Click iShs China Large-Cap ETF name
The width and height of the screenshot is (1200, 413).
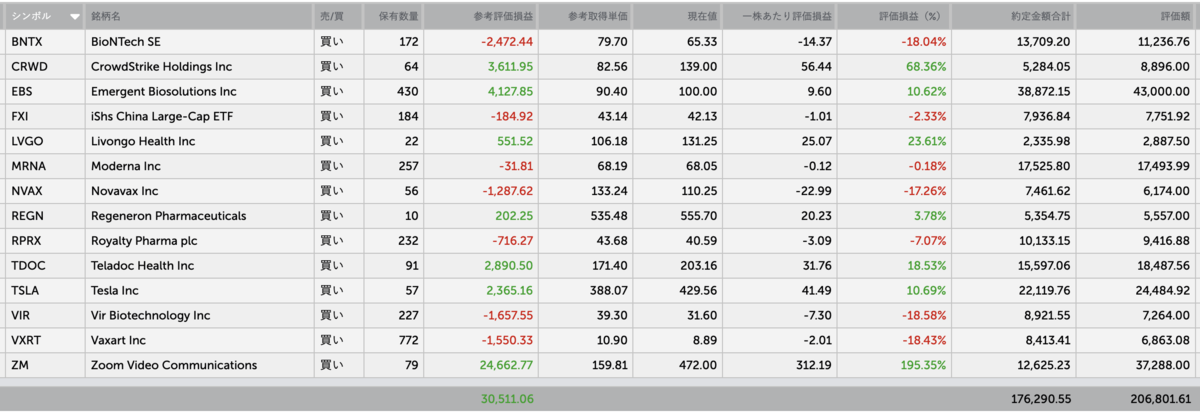pos(162,116)
